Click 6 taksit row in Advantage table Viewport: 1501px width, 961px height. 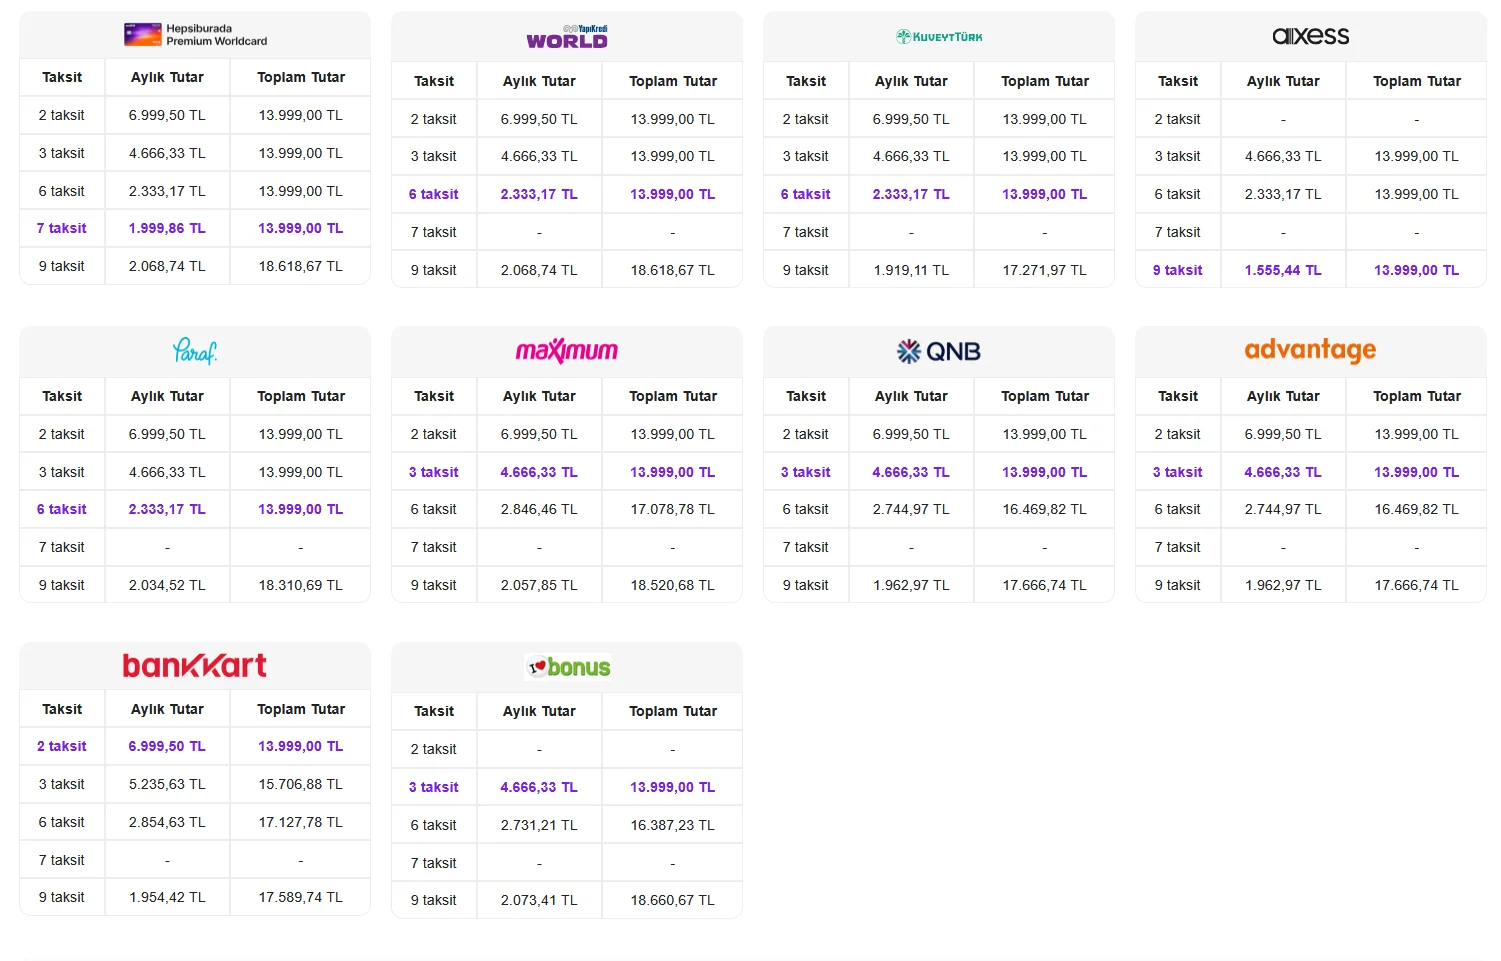coord(1310,509)
